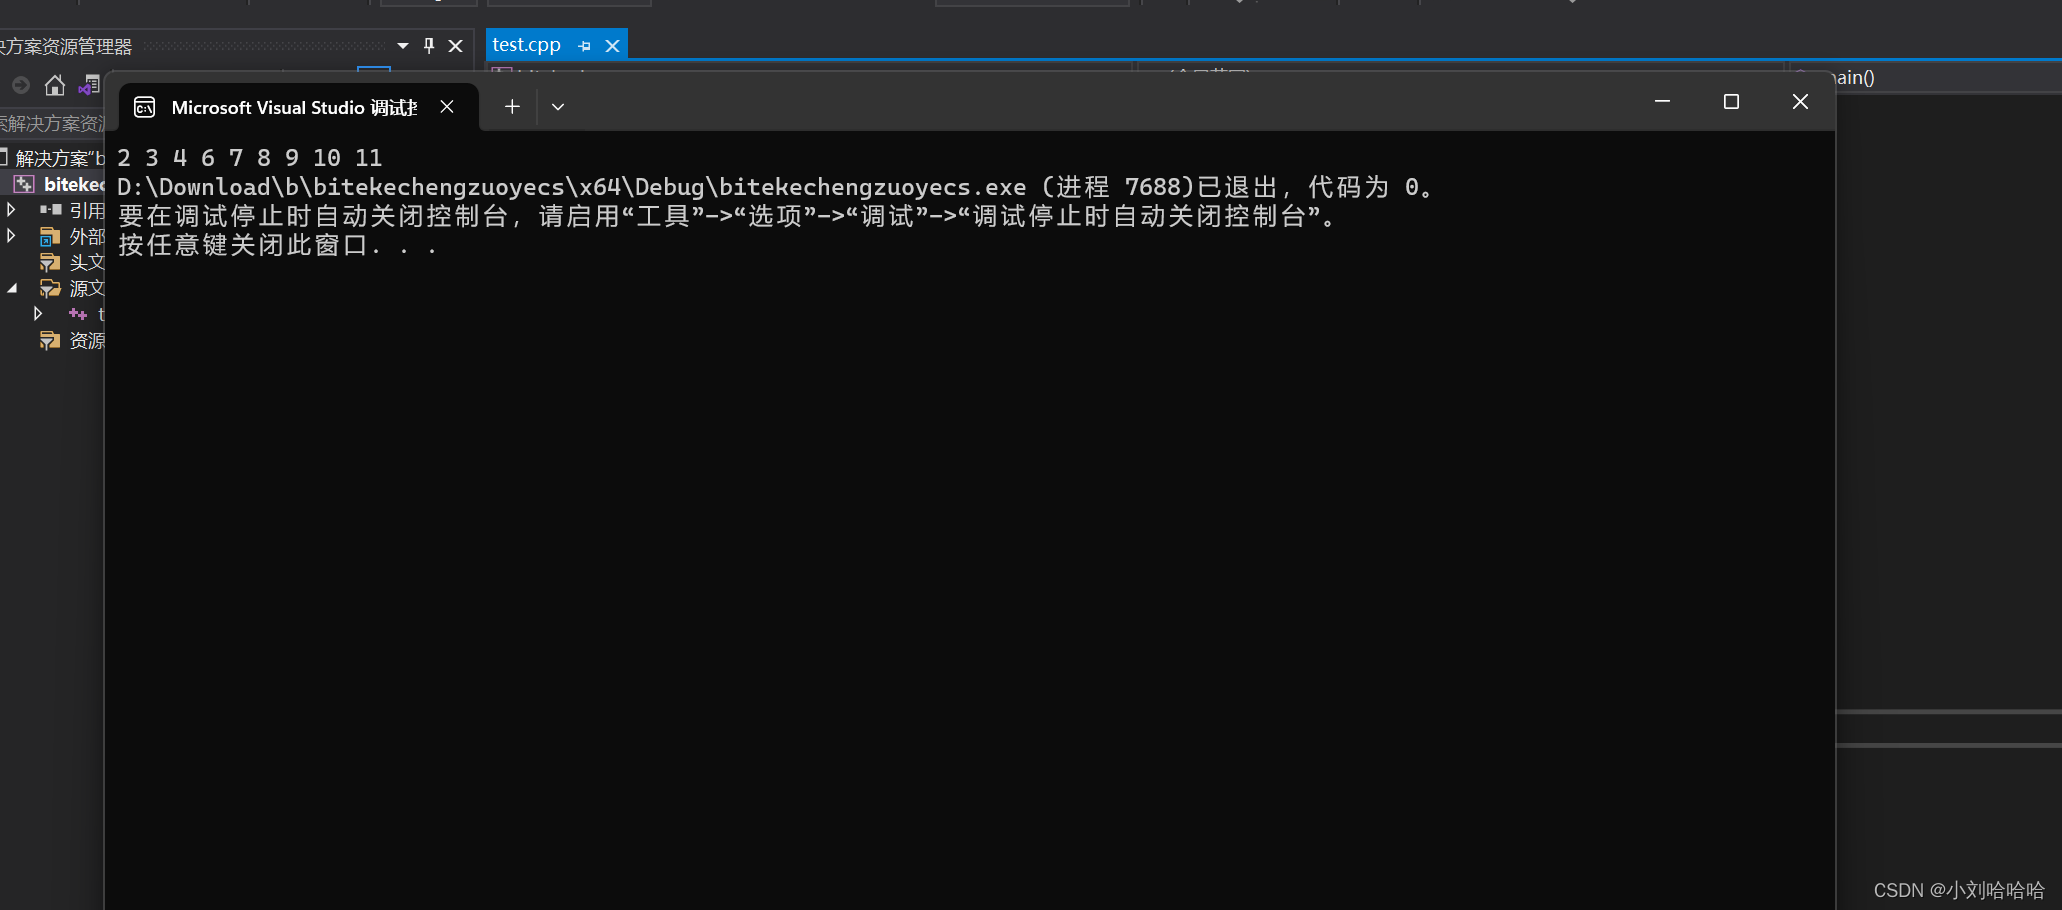Viewport: 2062px width, 910px height.
Task: Click the project icon beside bitekechengzuoyecs
Action: pos(24,184)
